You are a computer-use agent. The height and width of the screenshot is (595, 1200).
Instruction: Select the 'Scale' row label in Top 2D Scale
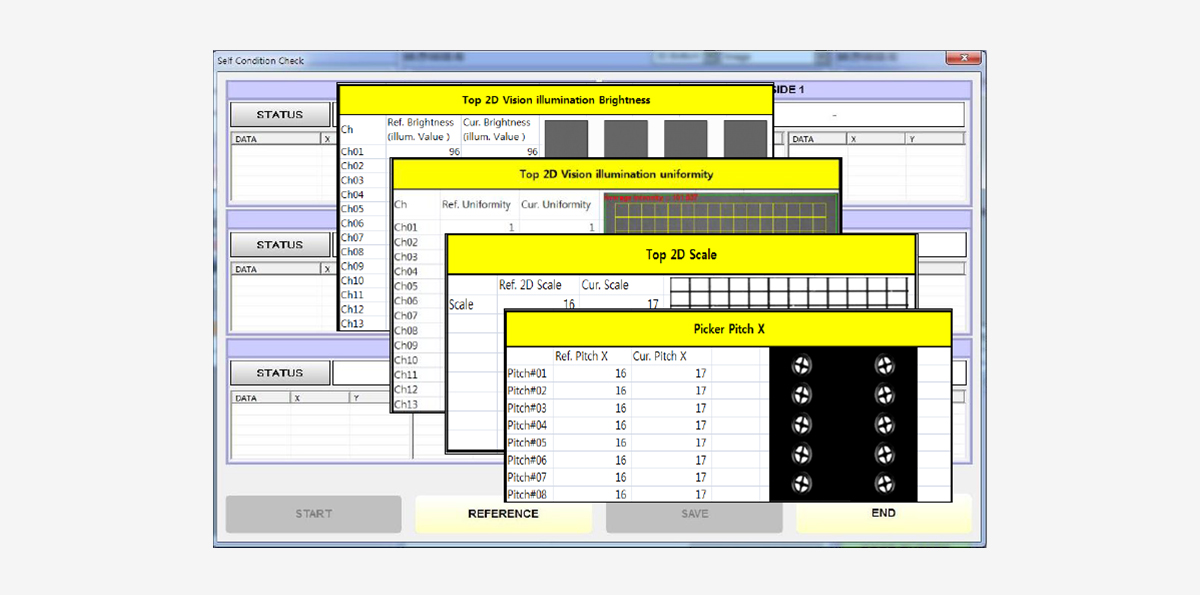(x=461, y=304)
